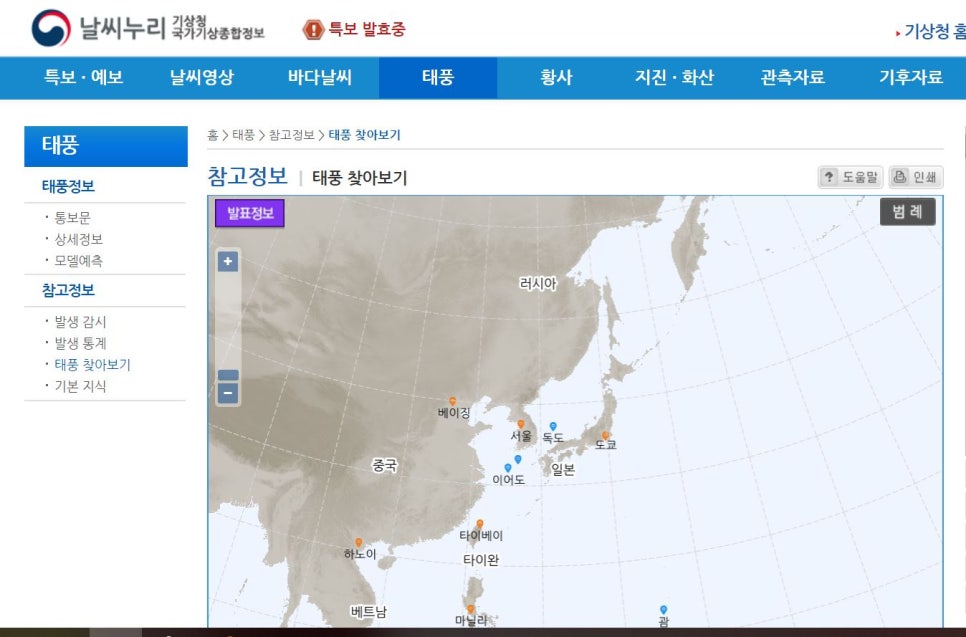Viewport: 966px width, 637px height.
Task: Open the 발표정보 panel
Action: pyautogui.click(x=250, y=213)
